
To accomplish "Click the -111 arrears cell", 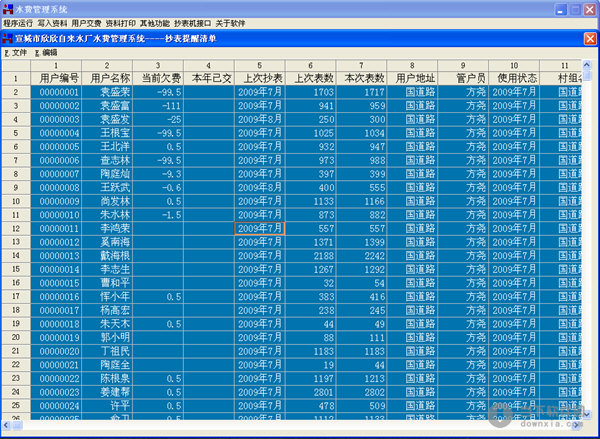I will click(x=158, y=106).
